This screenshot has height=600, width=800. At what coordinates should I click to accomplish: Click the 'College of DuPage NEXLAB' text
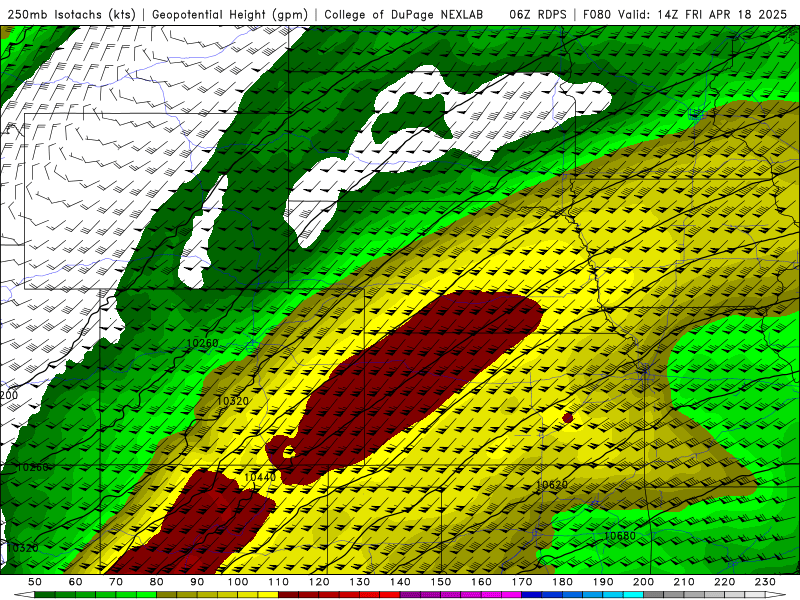tap(404, 15)
